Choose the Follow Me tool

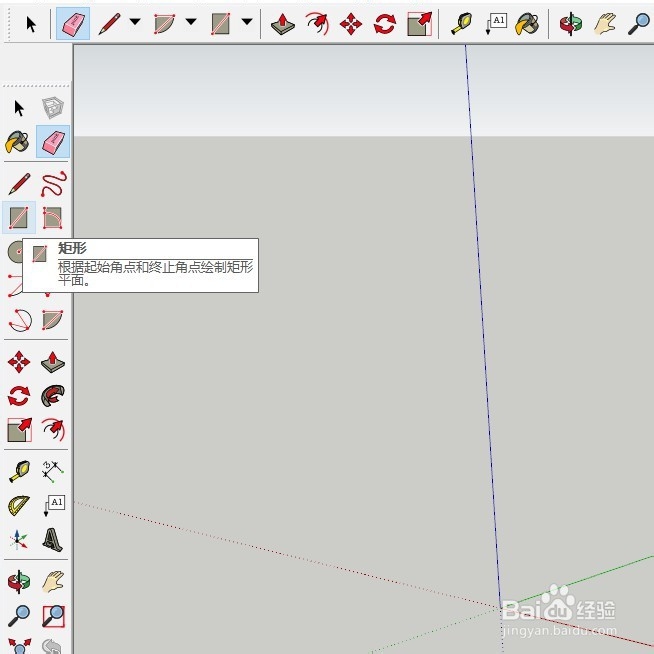point(53,396)
